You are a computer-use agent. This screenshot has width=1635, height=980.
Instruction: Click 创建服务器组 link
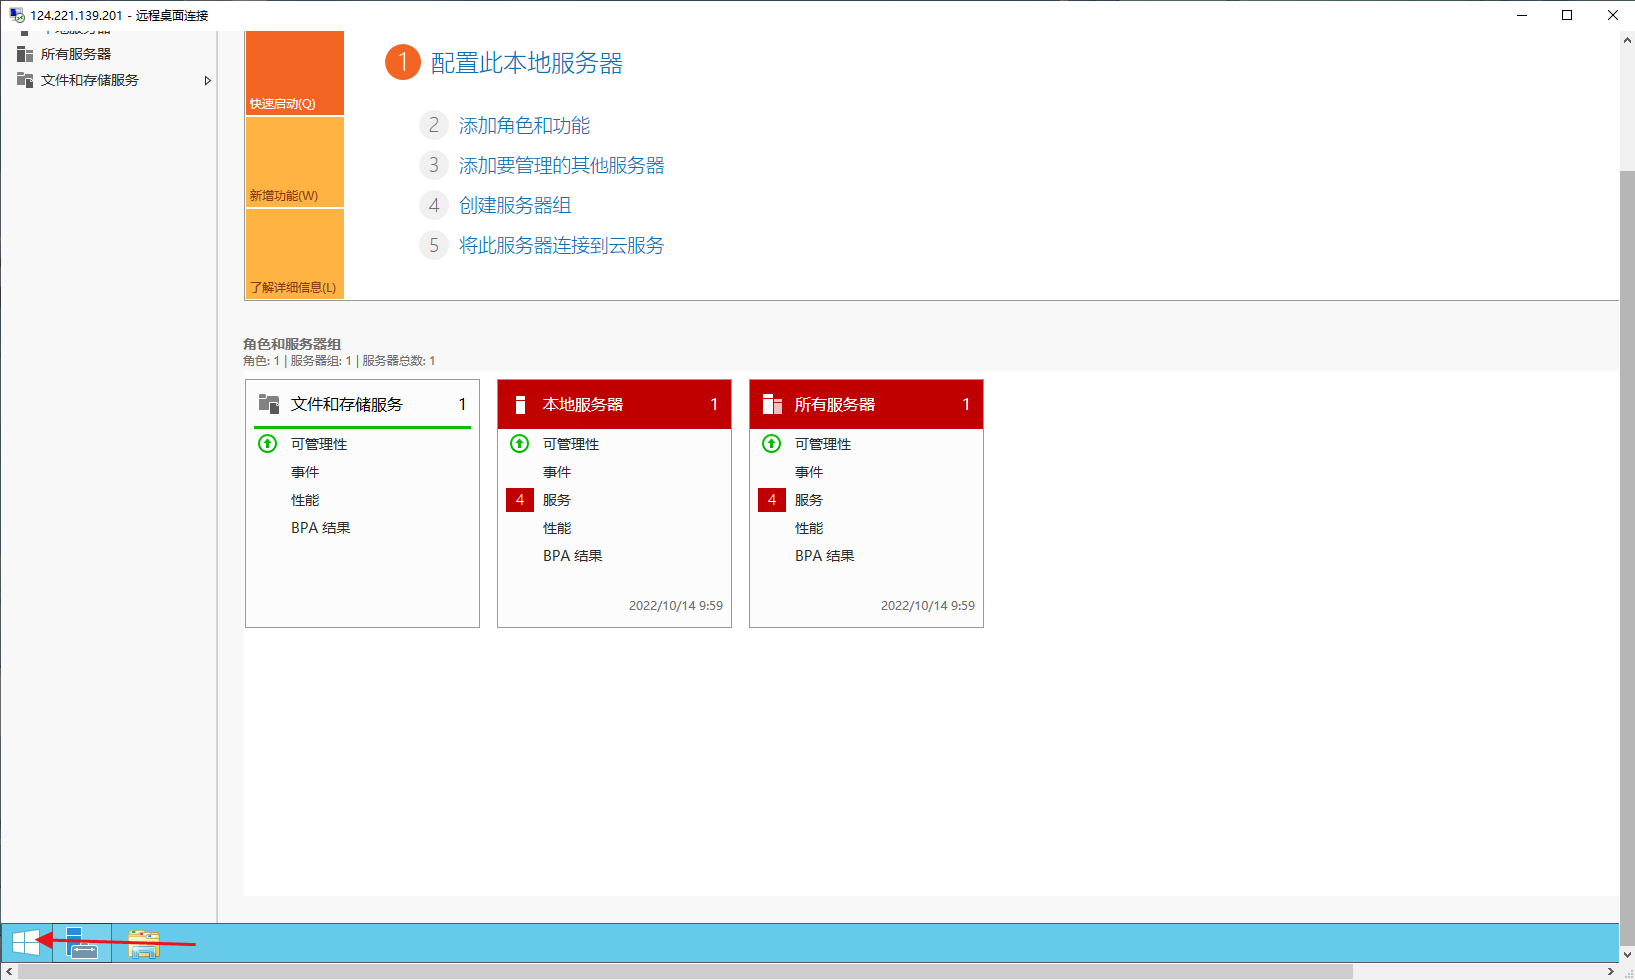[x=515, y=206]
